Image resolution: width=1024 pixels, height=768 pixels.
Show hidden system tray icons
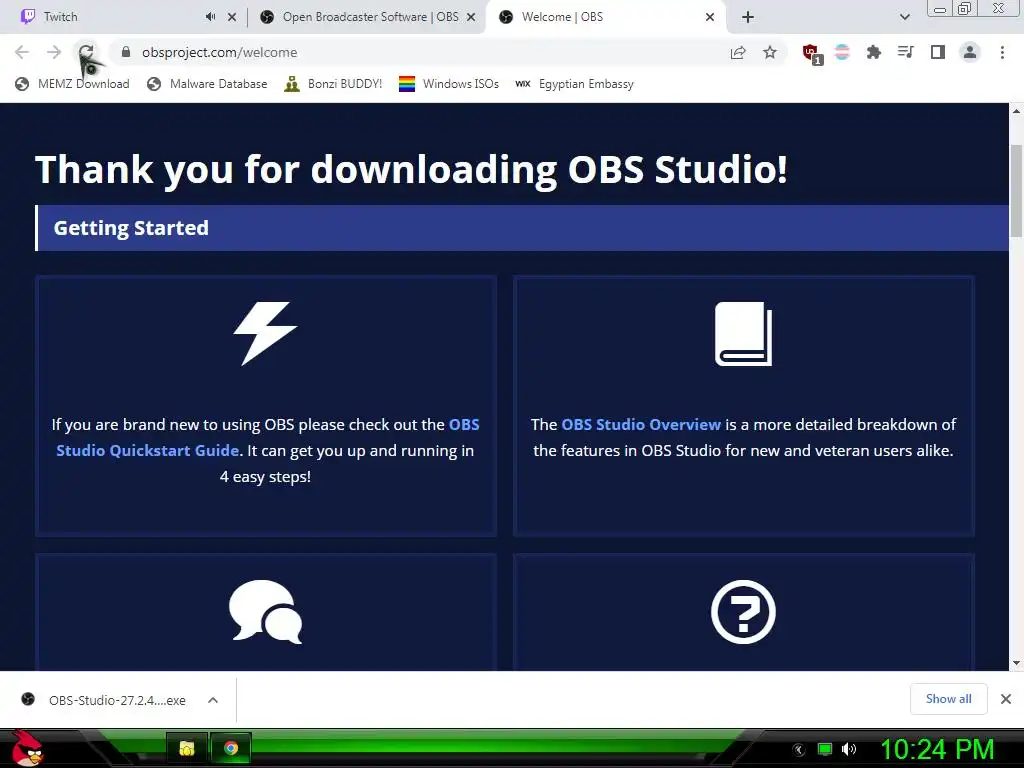pos(799,750)
